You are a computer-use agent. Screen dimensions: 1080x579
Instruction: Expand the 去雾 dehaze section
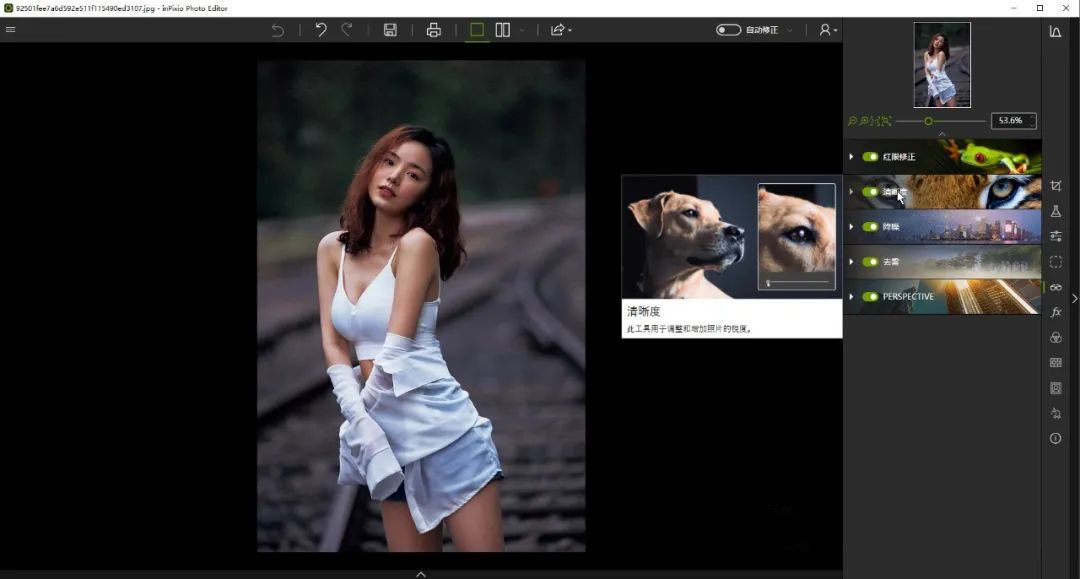pos(851,262)
